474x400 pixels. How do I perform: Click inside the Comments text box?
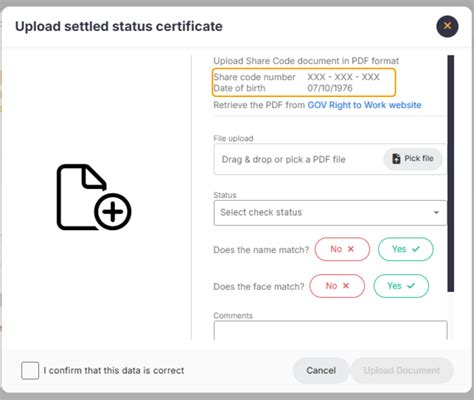point(330,330)
